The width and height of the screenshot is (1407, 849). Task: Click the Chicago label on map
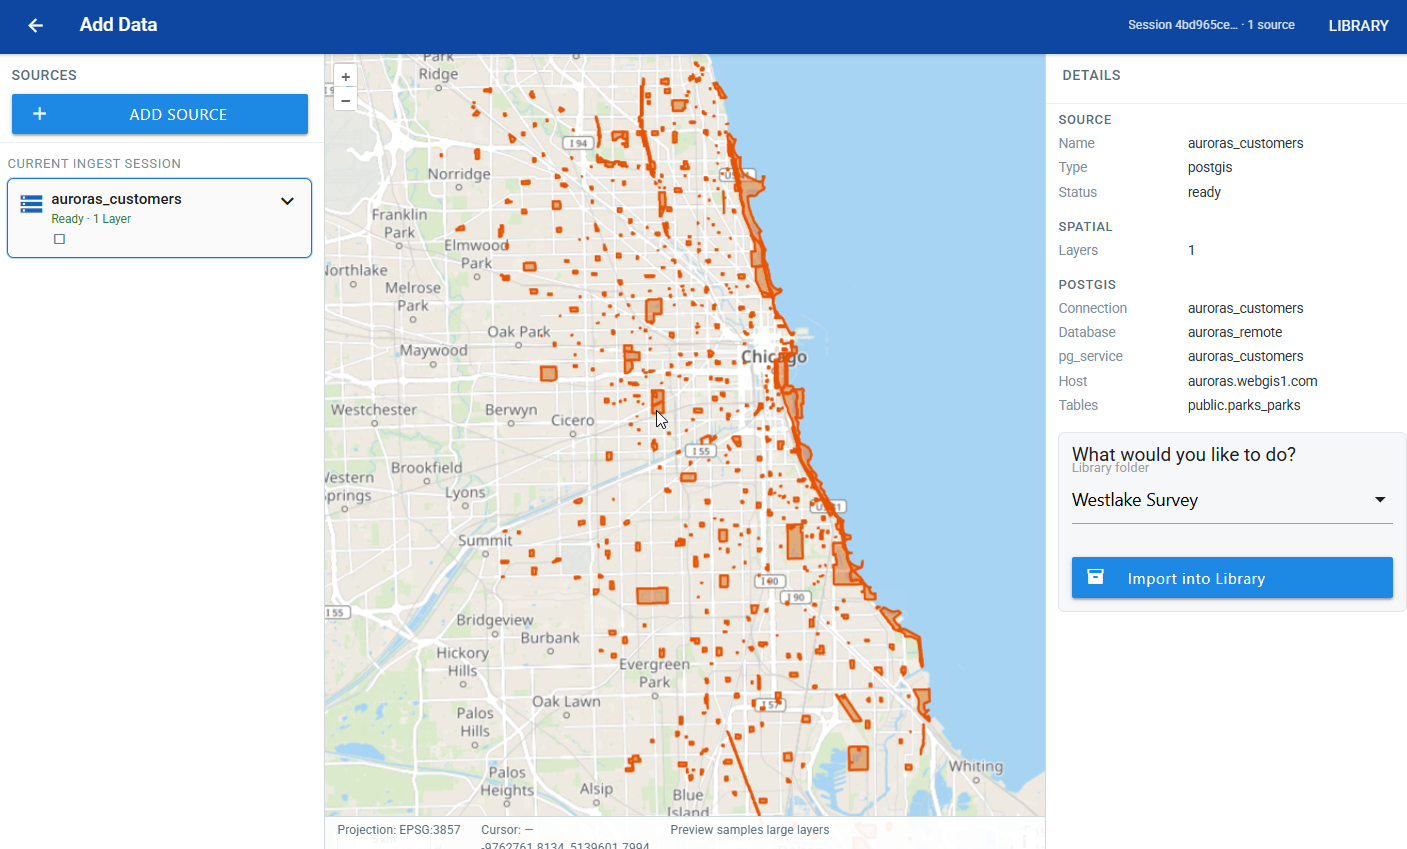coord(773,357)
